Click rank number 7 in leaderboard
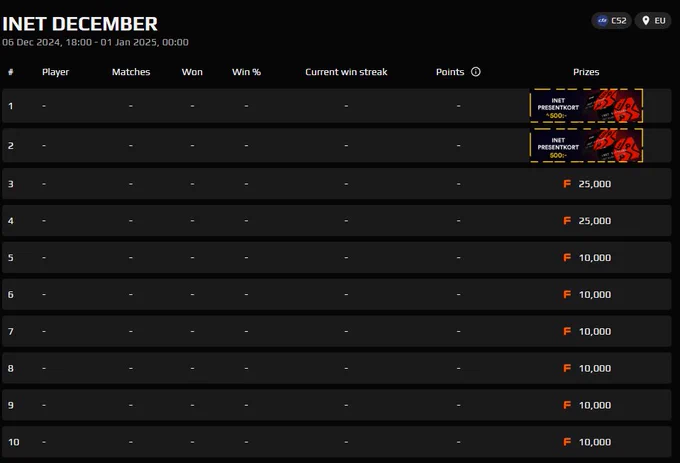The image size is (680, 463). tap(10, 331)
